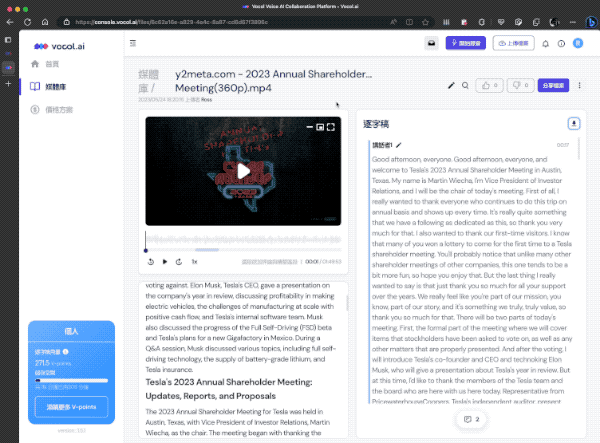Screen dimensions: 600x443
Task: Open the browser three-dot settings menu
Action: 572,22
